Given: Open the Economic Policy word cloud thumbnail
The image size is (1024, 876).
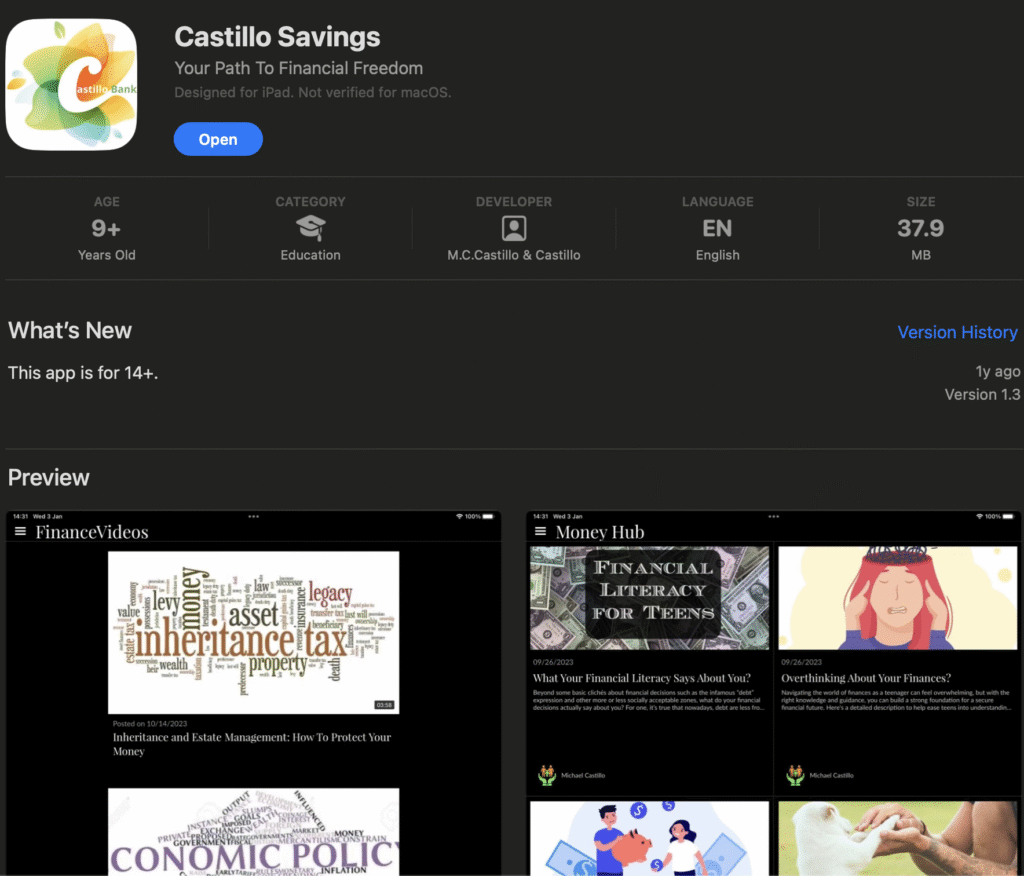Looking at the screenshot, I should (x=253, y=831).
